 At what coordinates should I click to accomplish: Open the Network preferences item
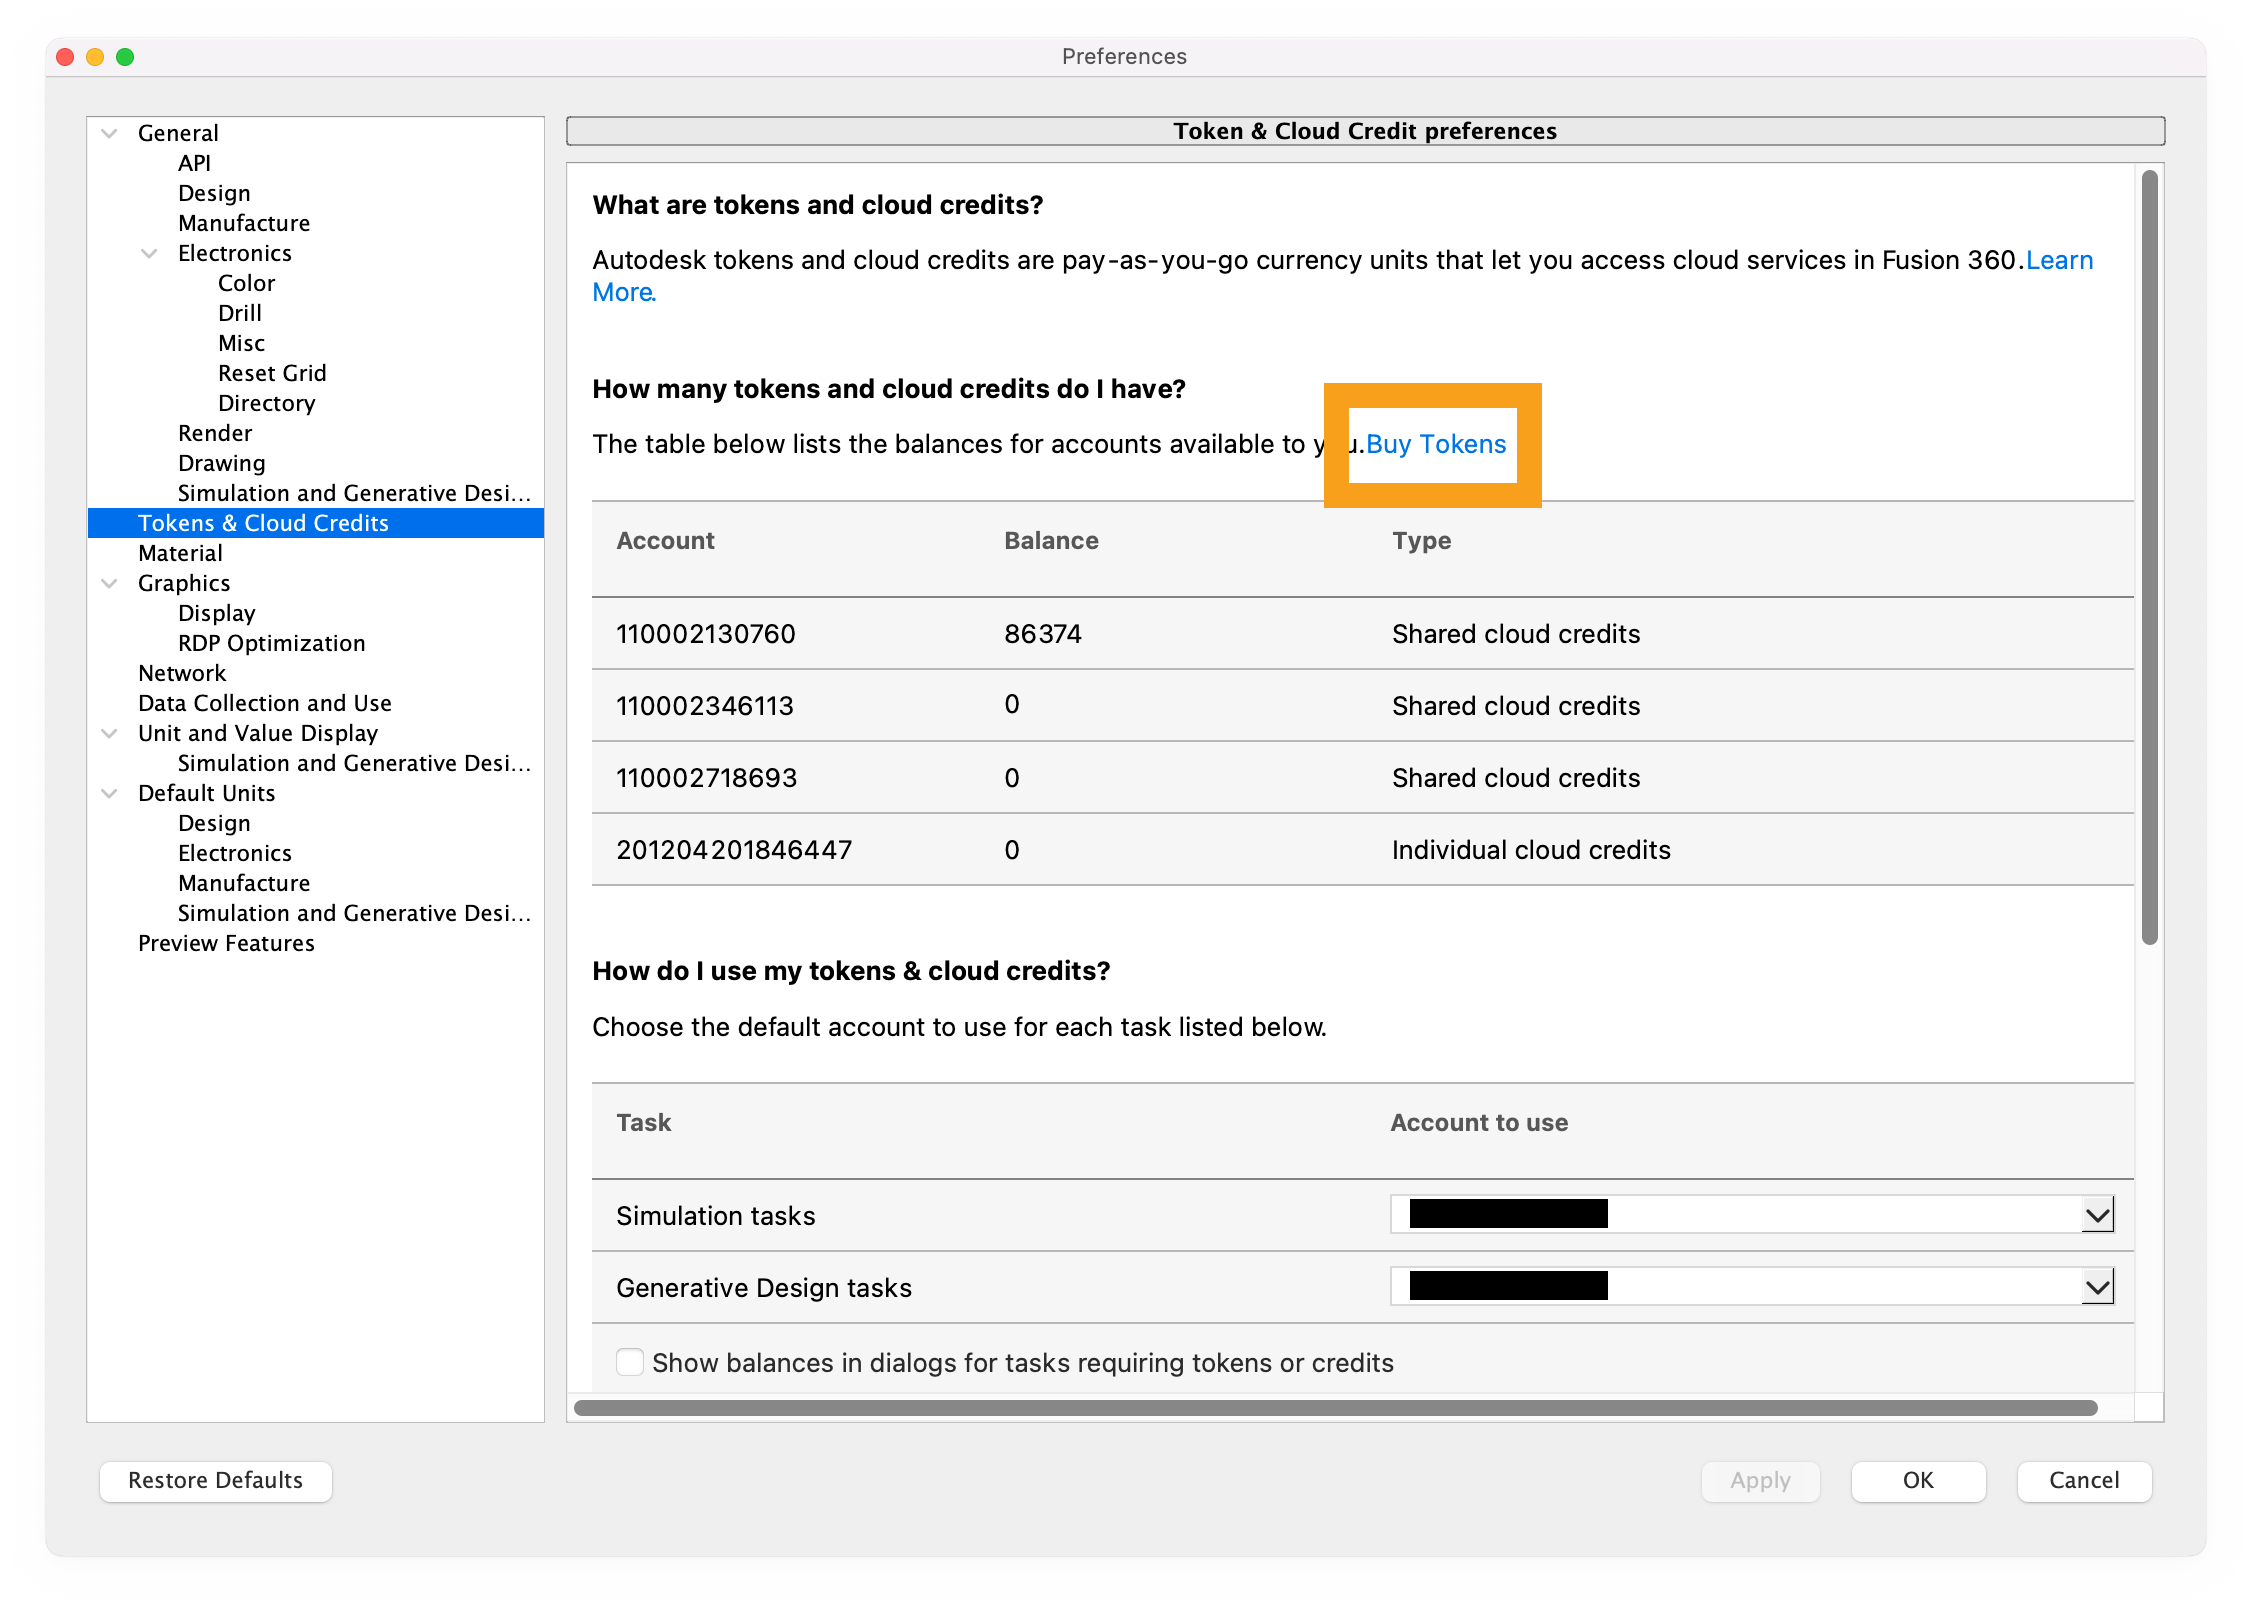(x=182, y=673)
